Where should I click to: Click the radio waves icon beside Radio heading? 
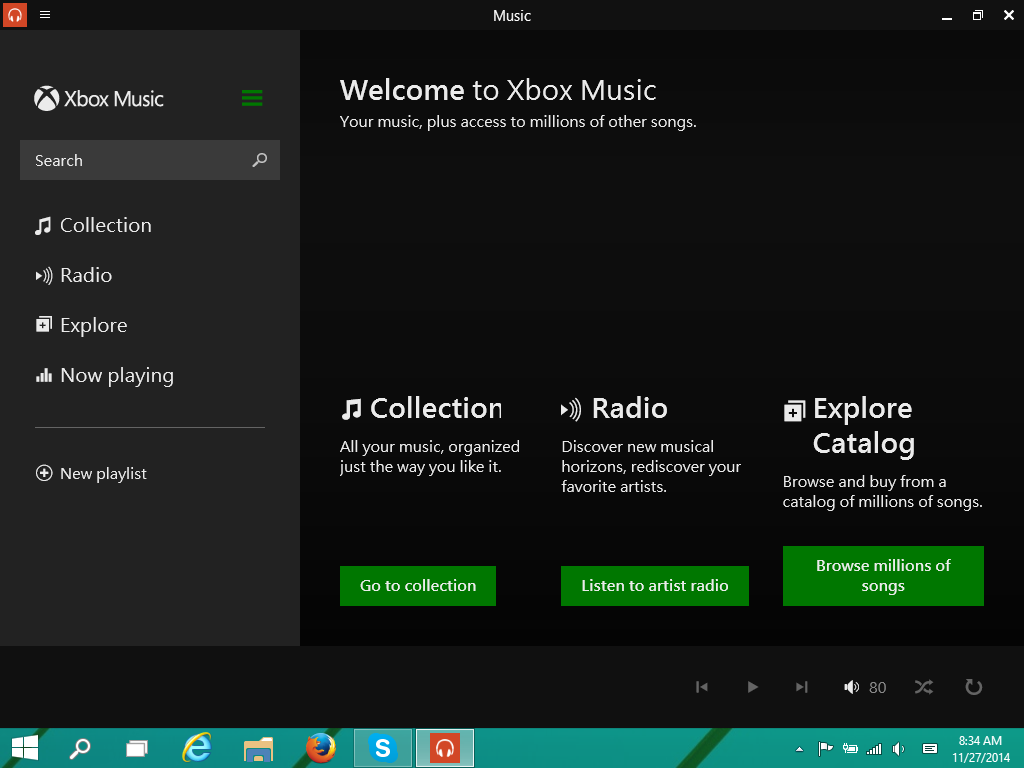pos(571,409)
